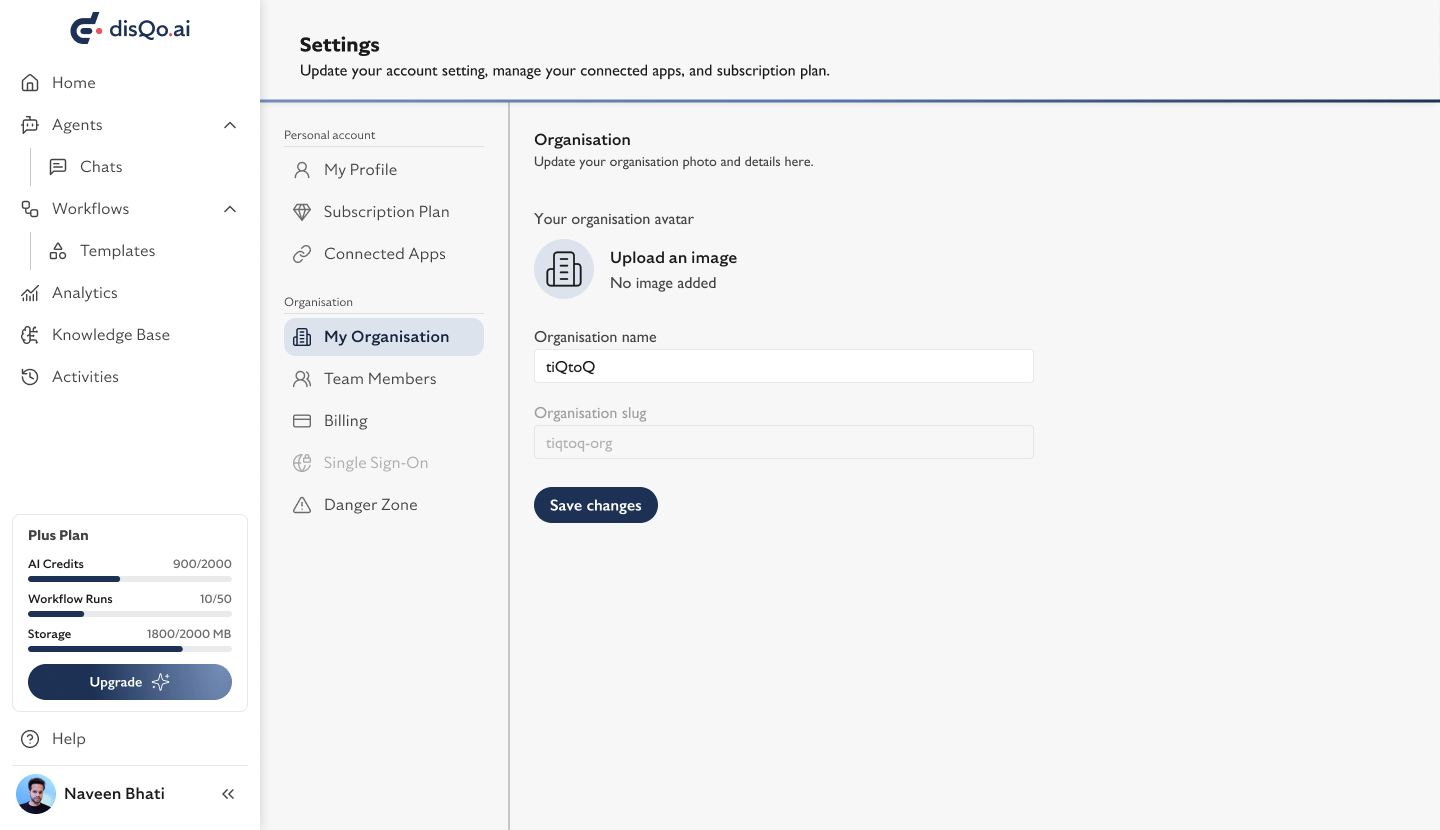Click the AI Credits progress bar
This screenshot has width=1440, height=830.
[130, 579]
